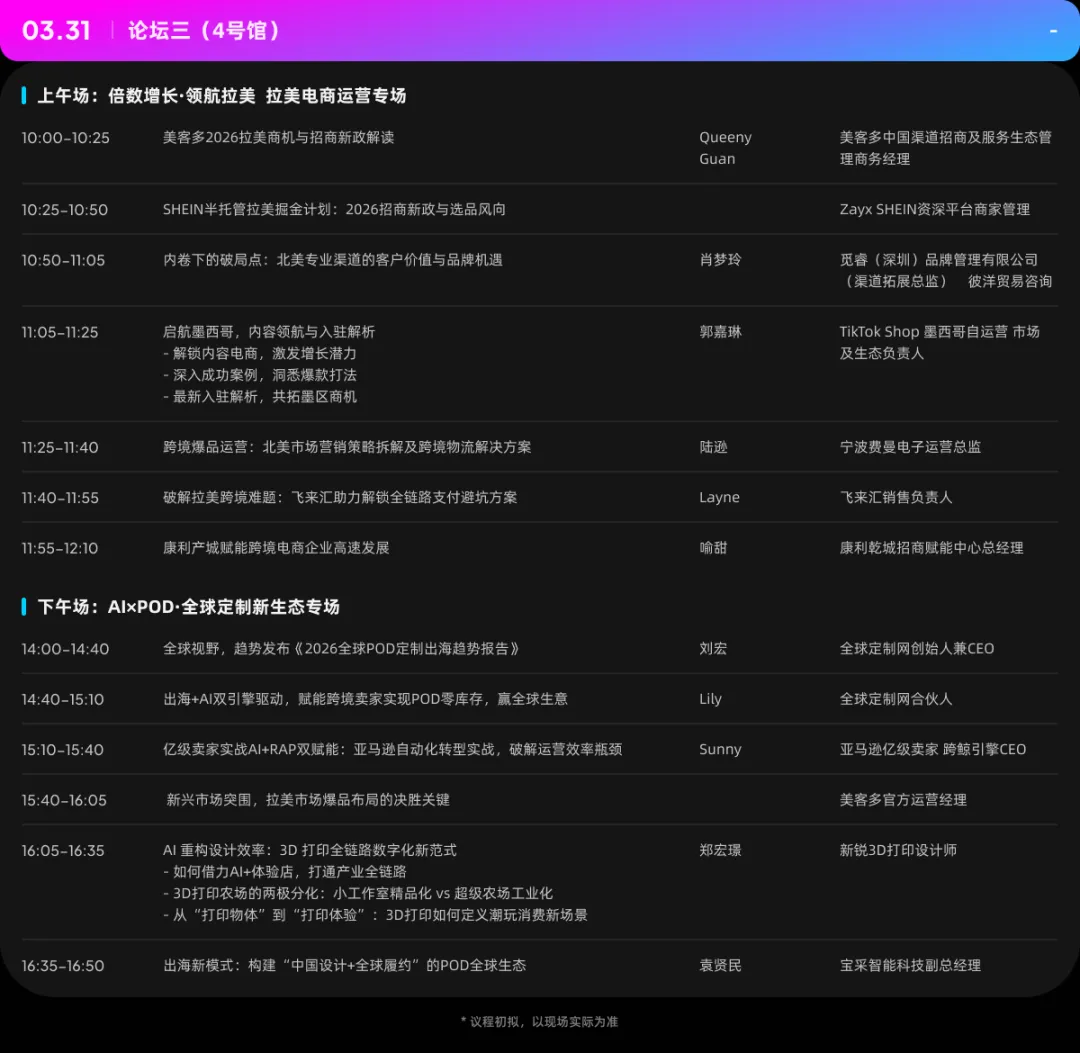Select 全球定制网创始人兼CEO title

(917, 649)
